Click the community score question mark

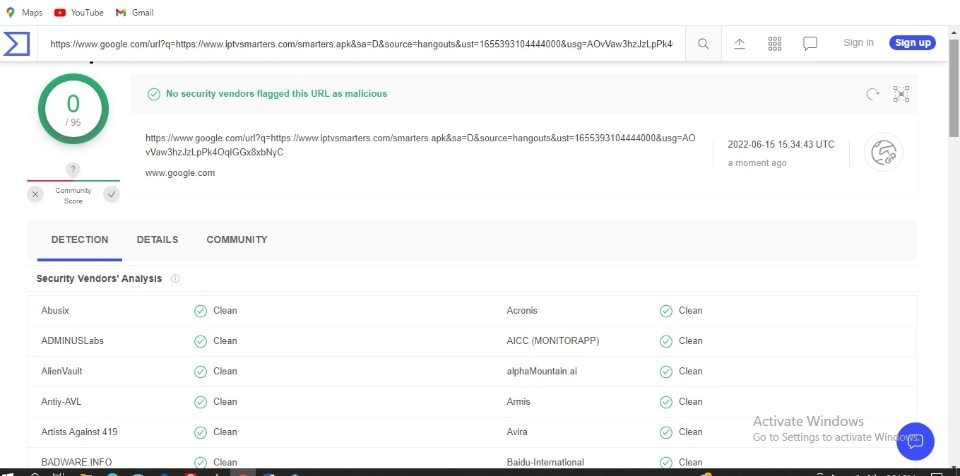pyautogui.click(x=73, y=170)
